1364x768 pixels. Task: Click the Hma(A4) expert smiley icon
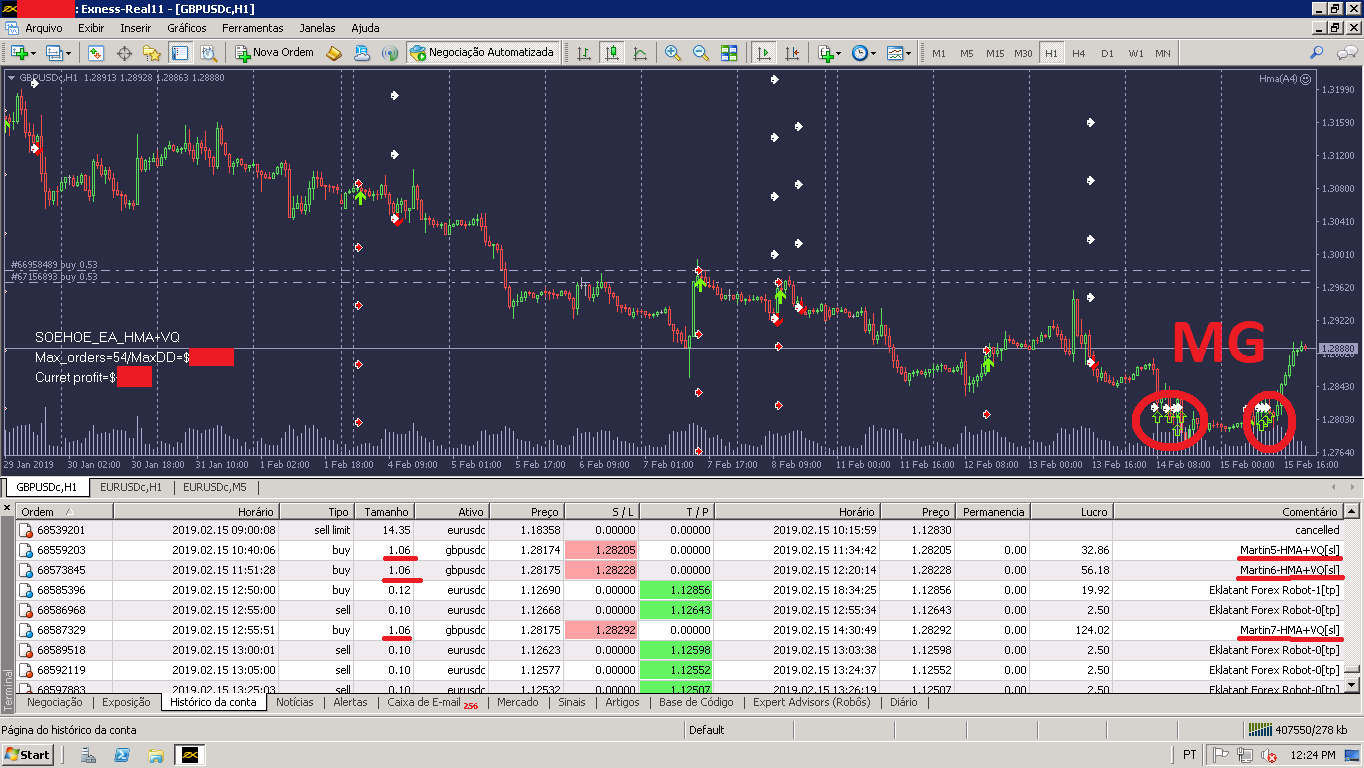pos(1305,79)
